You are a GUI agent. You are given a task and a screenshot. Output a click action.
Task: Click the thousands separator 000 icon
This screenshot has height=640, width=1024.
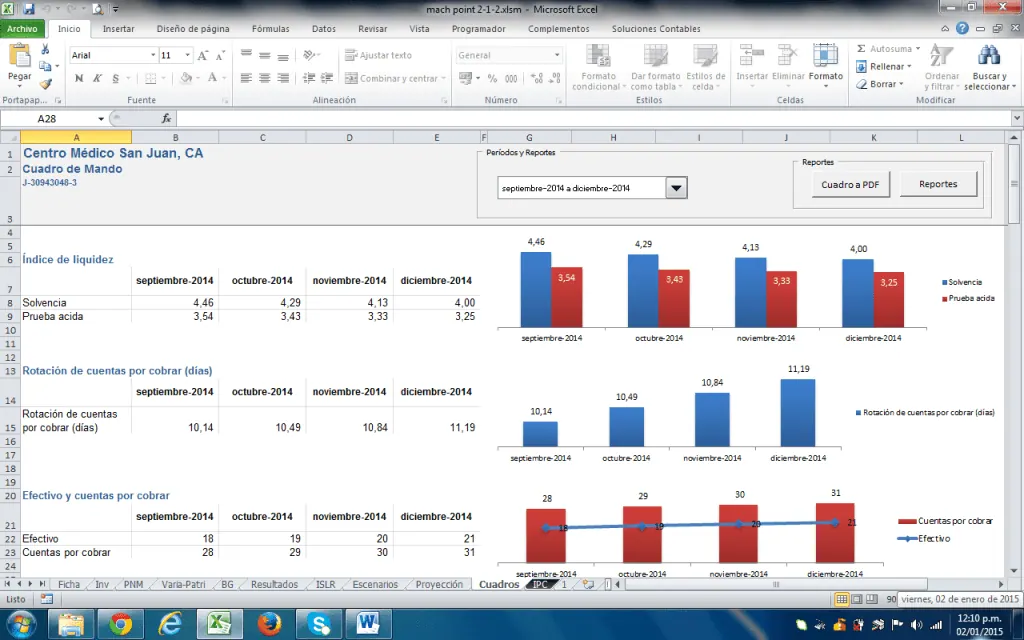pyautogui.click(x=511, y=78)
